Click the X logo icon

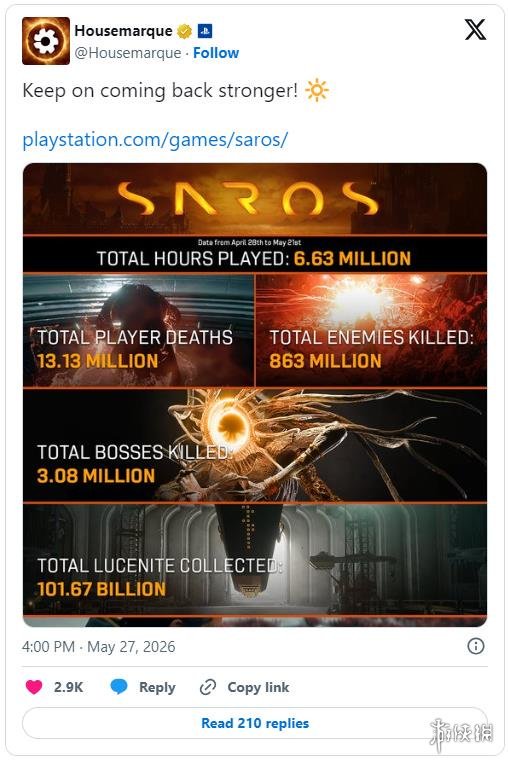(x=475, y=30)
